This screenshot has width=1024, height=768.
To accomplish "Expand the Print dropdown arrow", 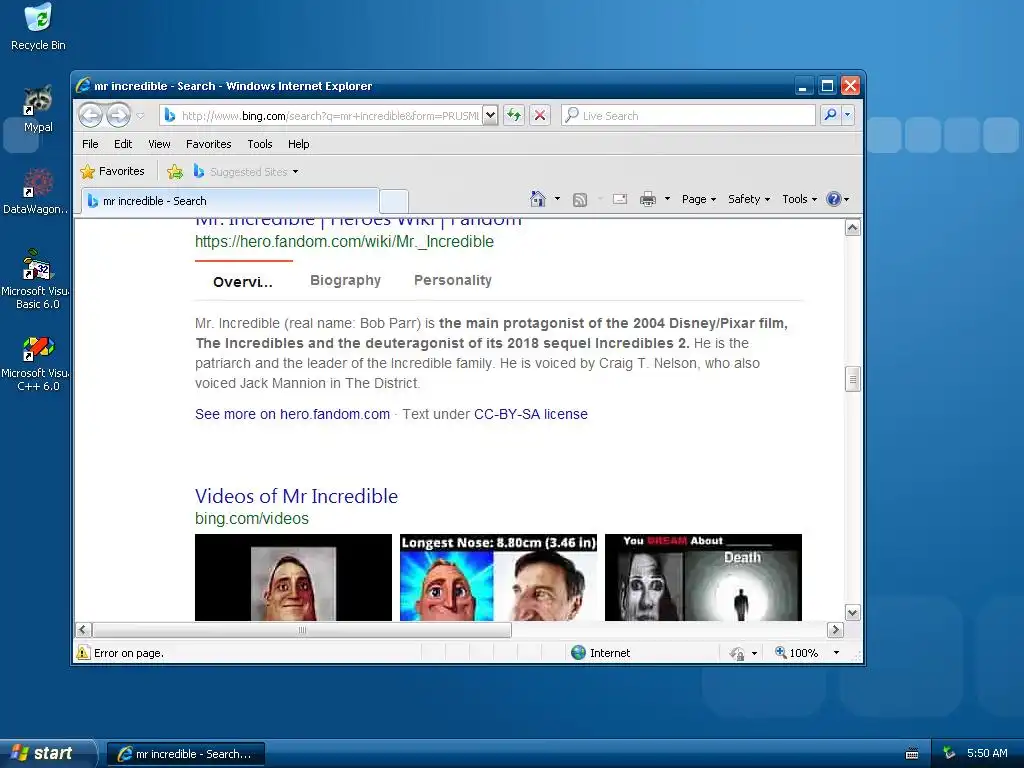I will tap(667, 199).
